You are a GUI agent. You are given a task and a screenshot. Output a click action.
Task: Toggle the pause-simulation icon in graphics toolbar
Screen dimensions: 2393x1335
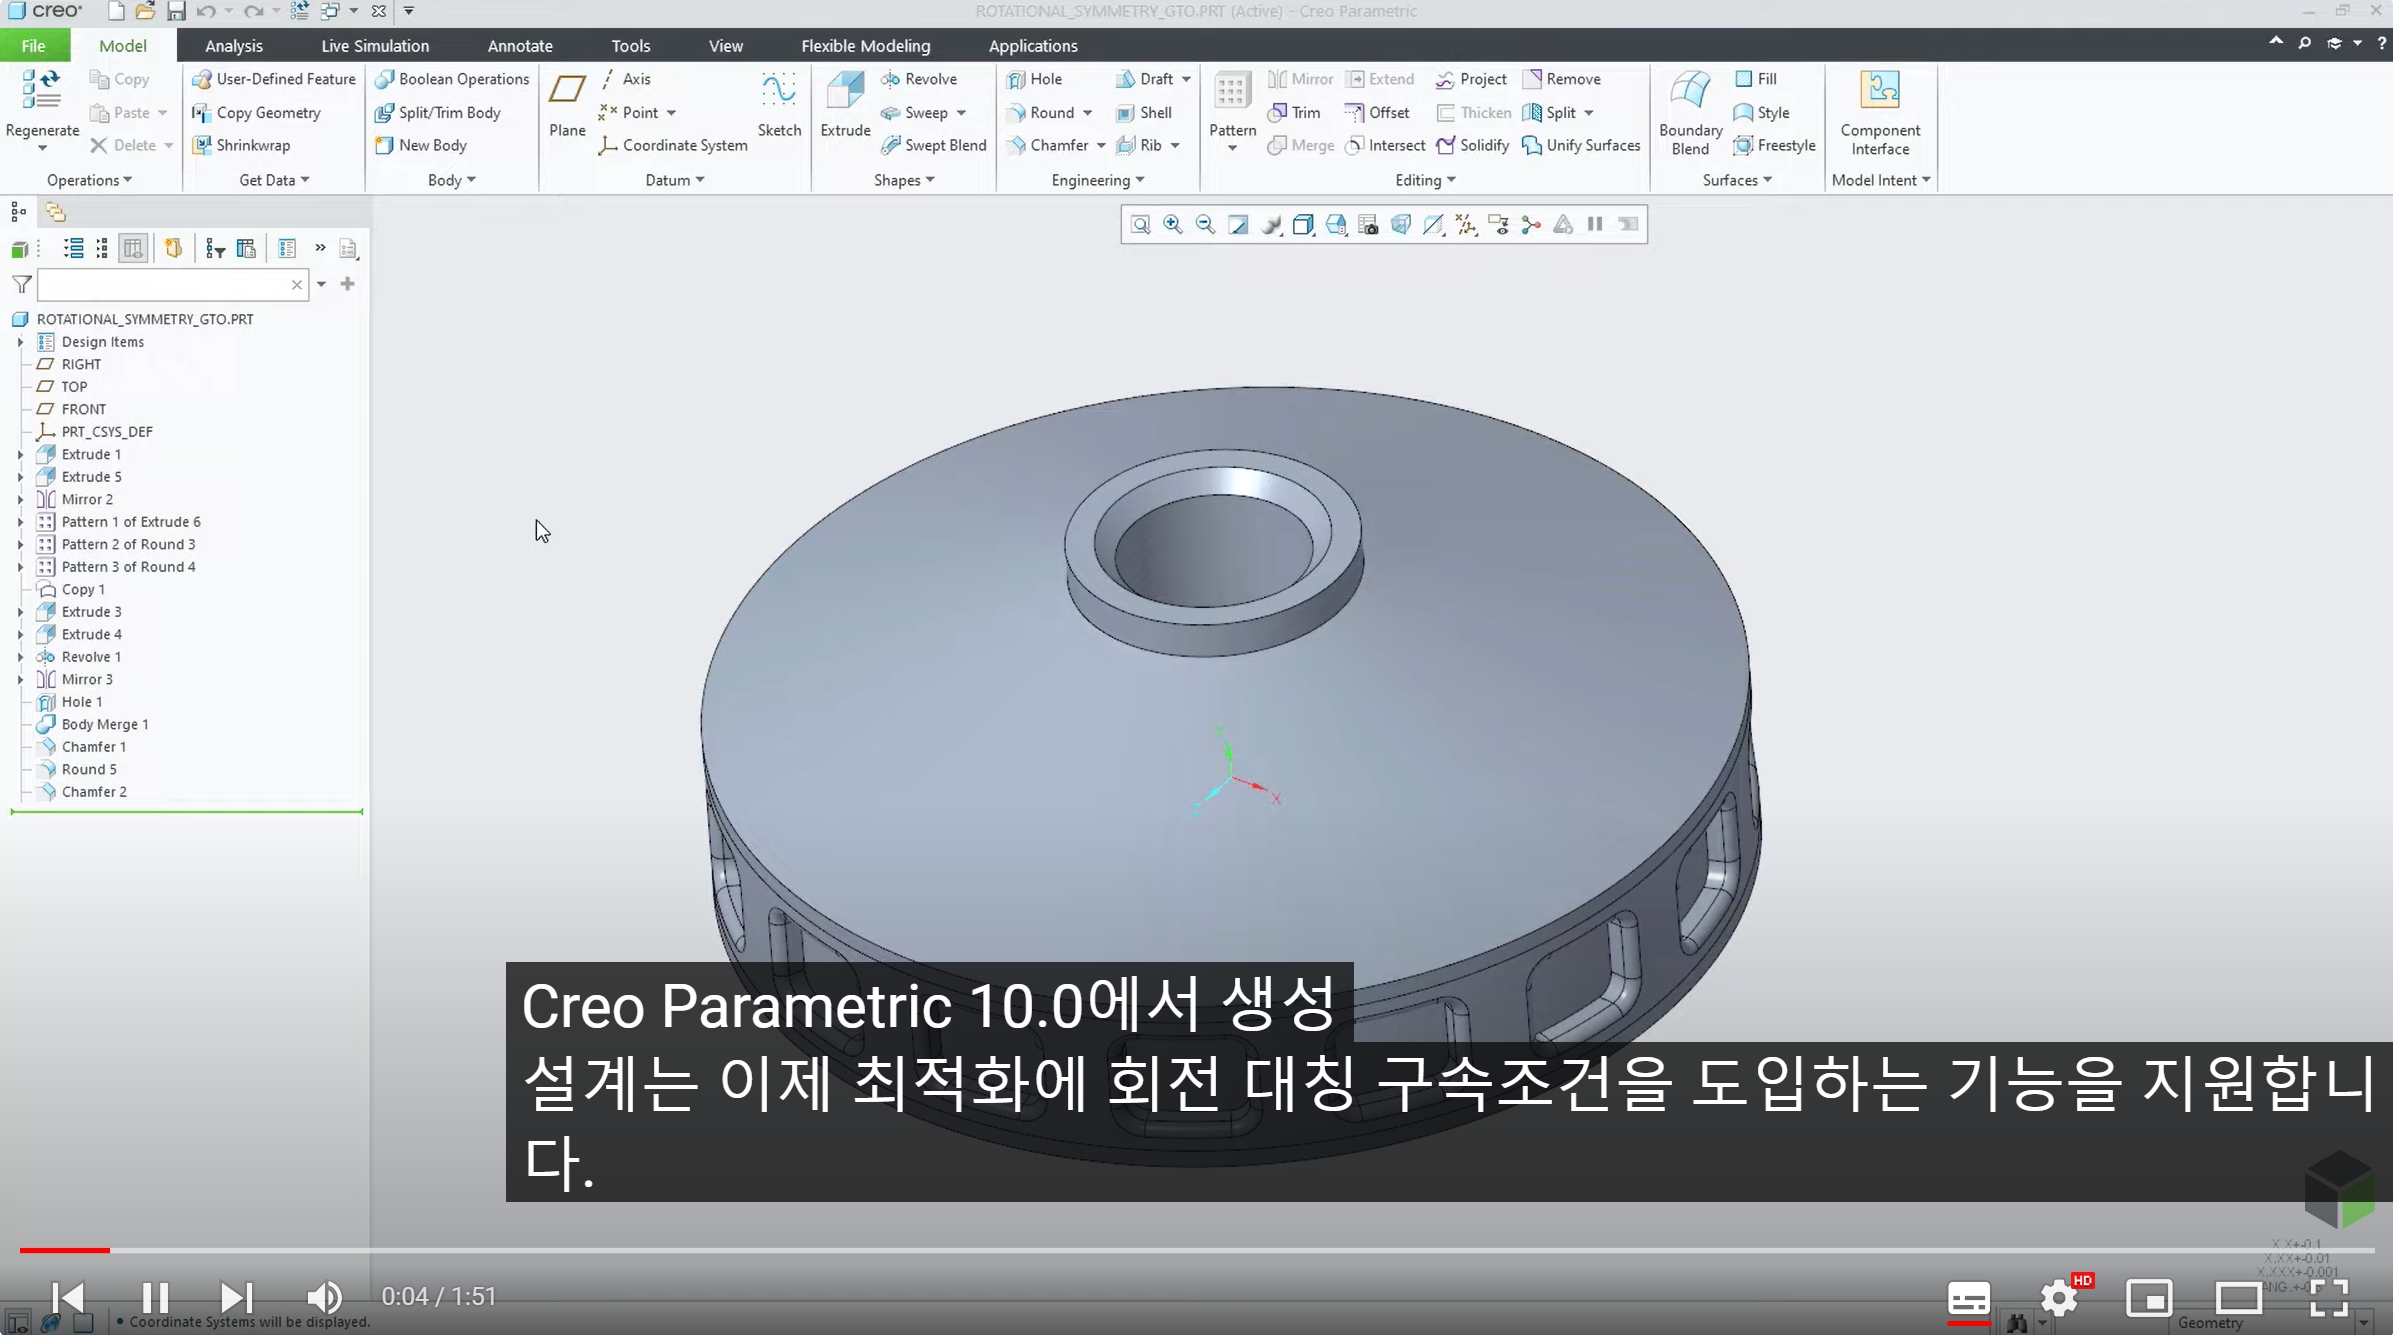click(1595, 224)
